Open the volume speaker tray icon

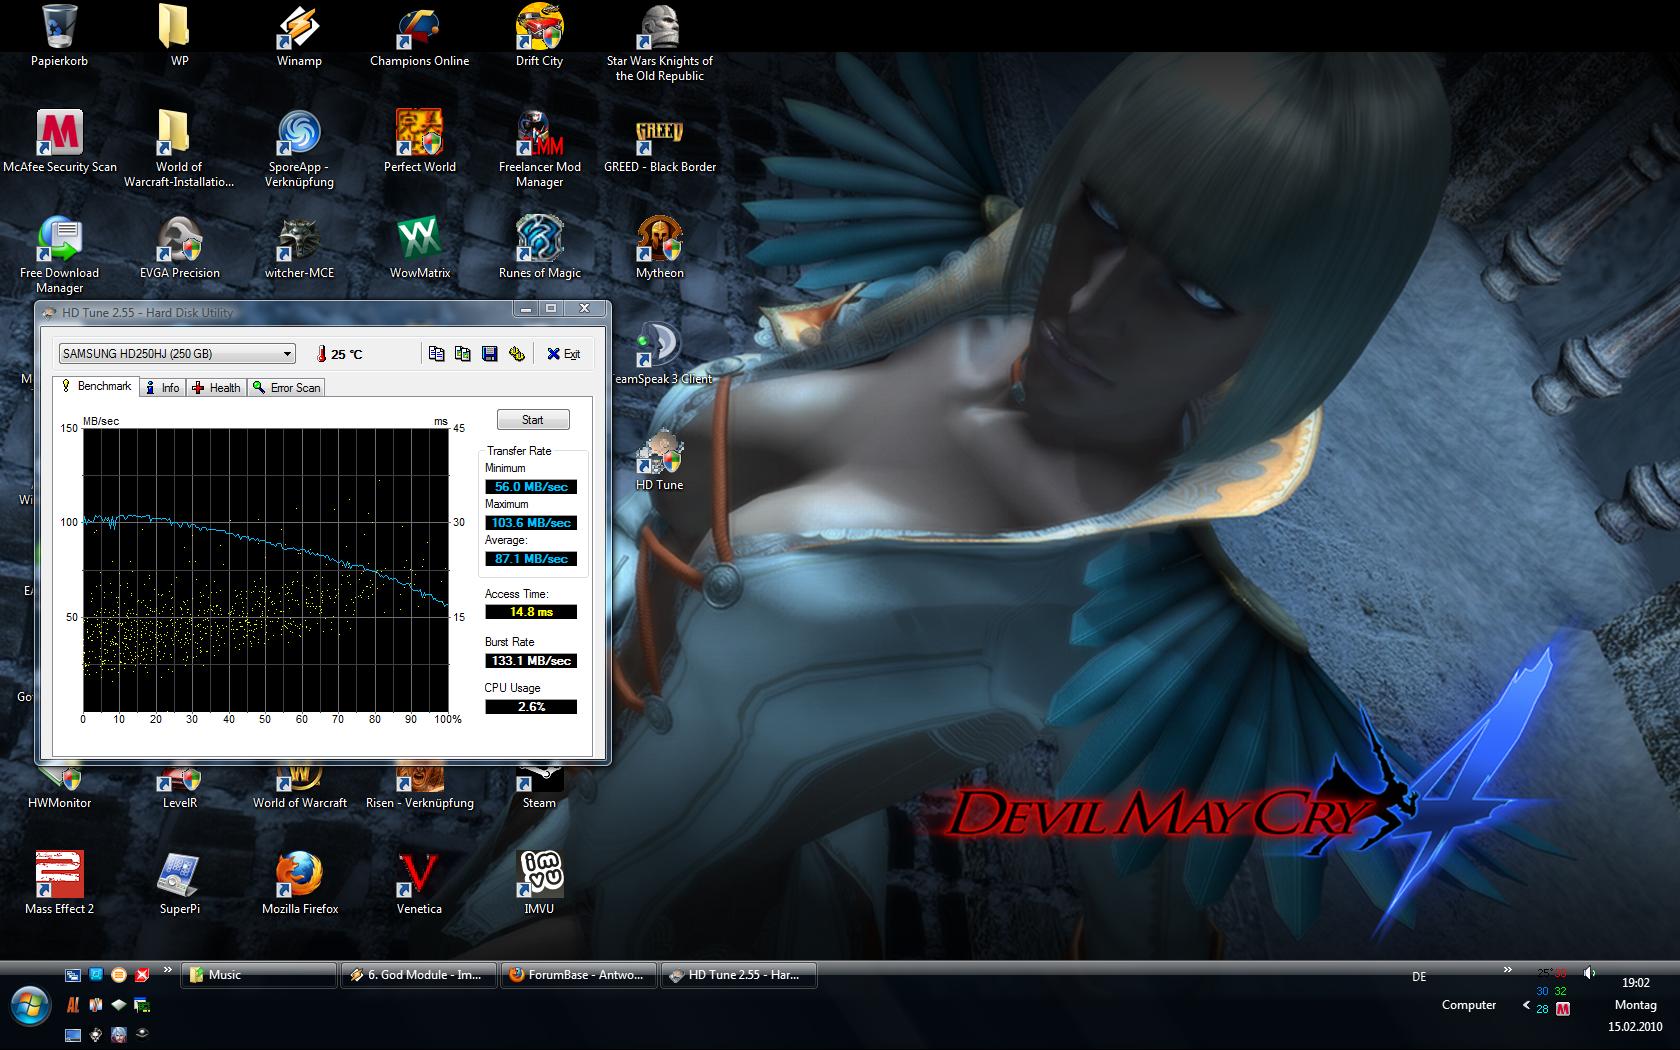1589,973
